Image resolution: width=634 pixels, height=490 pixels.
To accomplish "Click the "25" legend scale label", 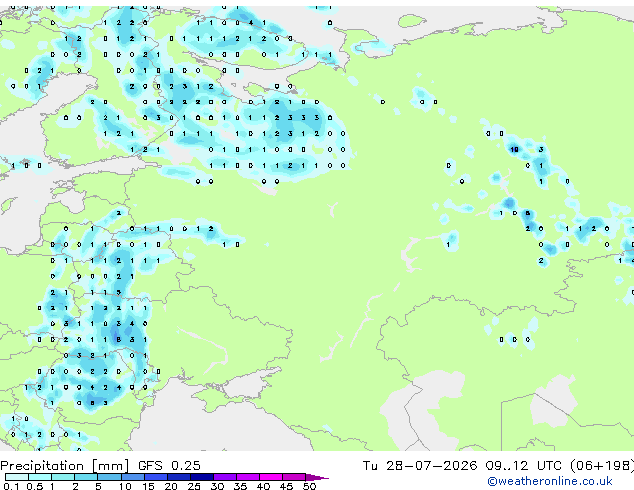I will [x=194, y=486].
